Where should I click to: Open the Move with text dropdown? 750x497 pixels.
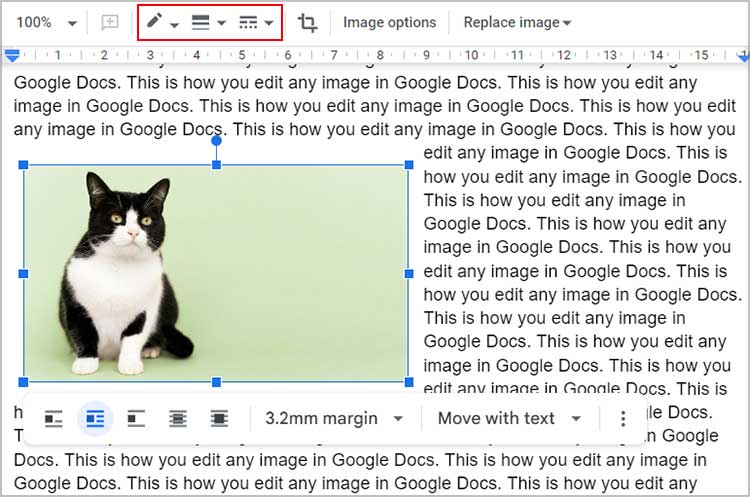[509, 419]
